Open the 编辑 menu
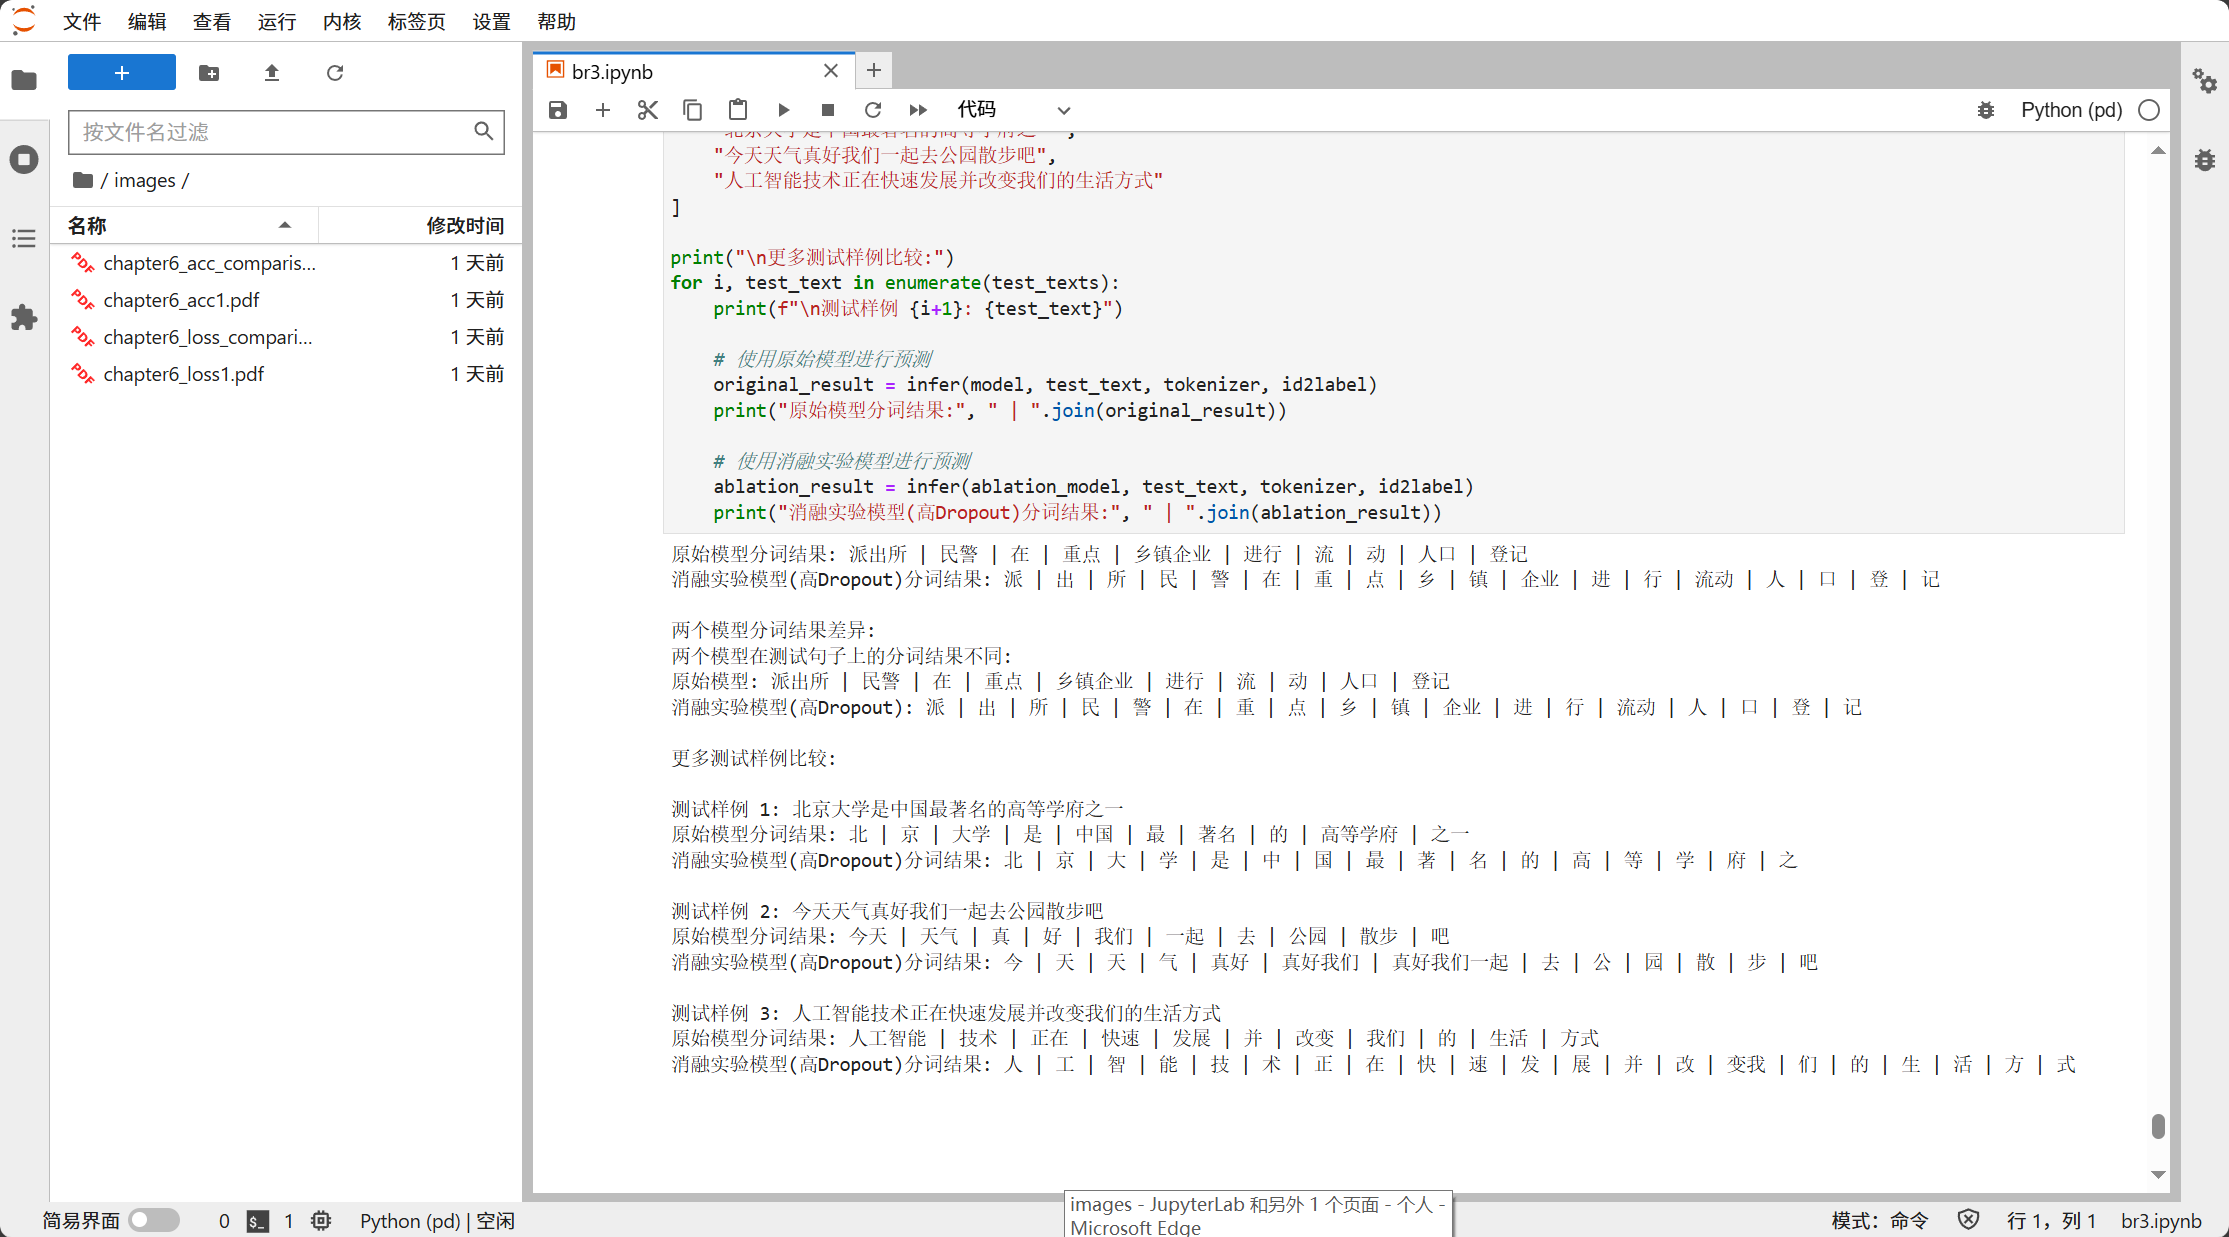This screenshot has width=2229, height=1237. (x=147, y=21)
